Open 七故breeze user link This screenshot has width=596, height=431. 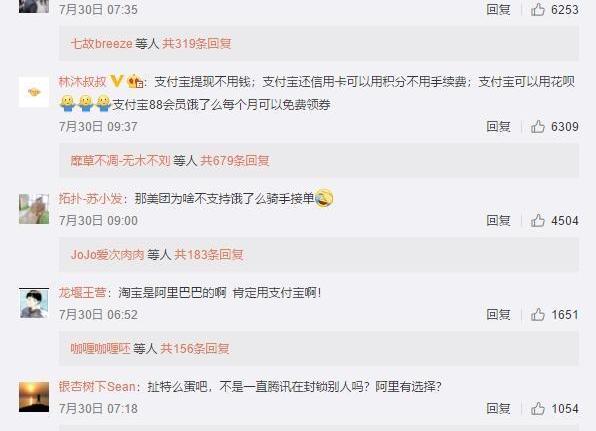click(x=101, y=43)
